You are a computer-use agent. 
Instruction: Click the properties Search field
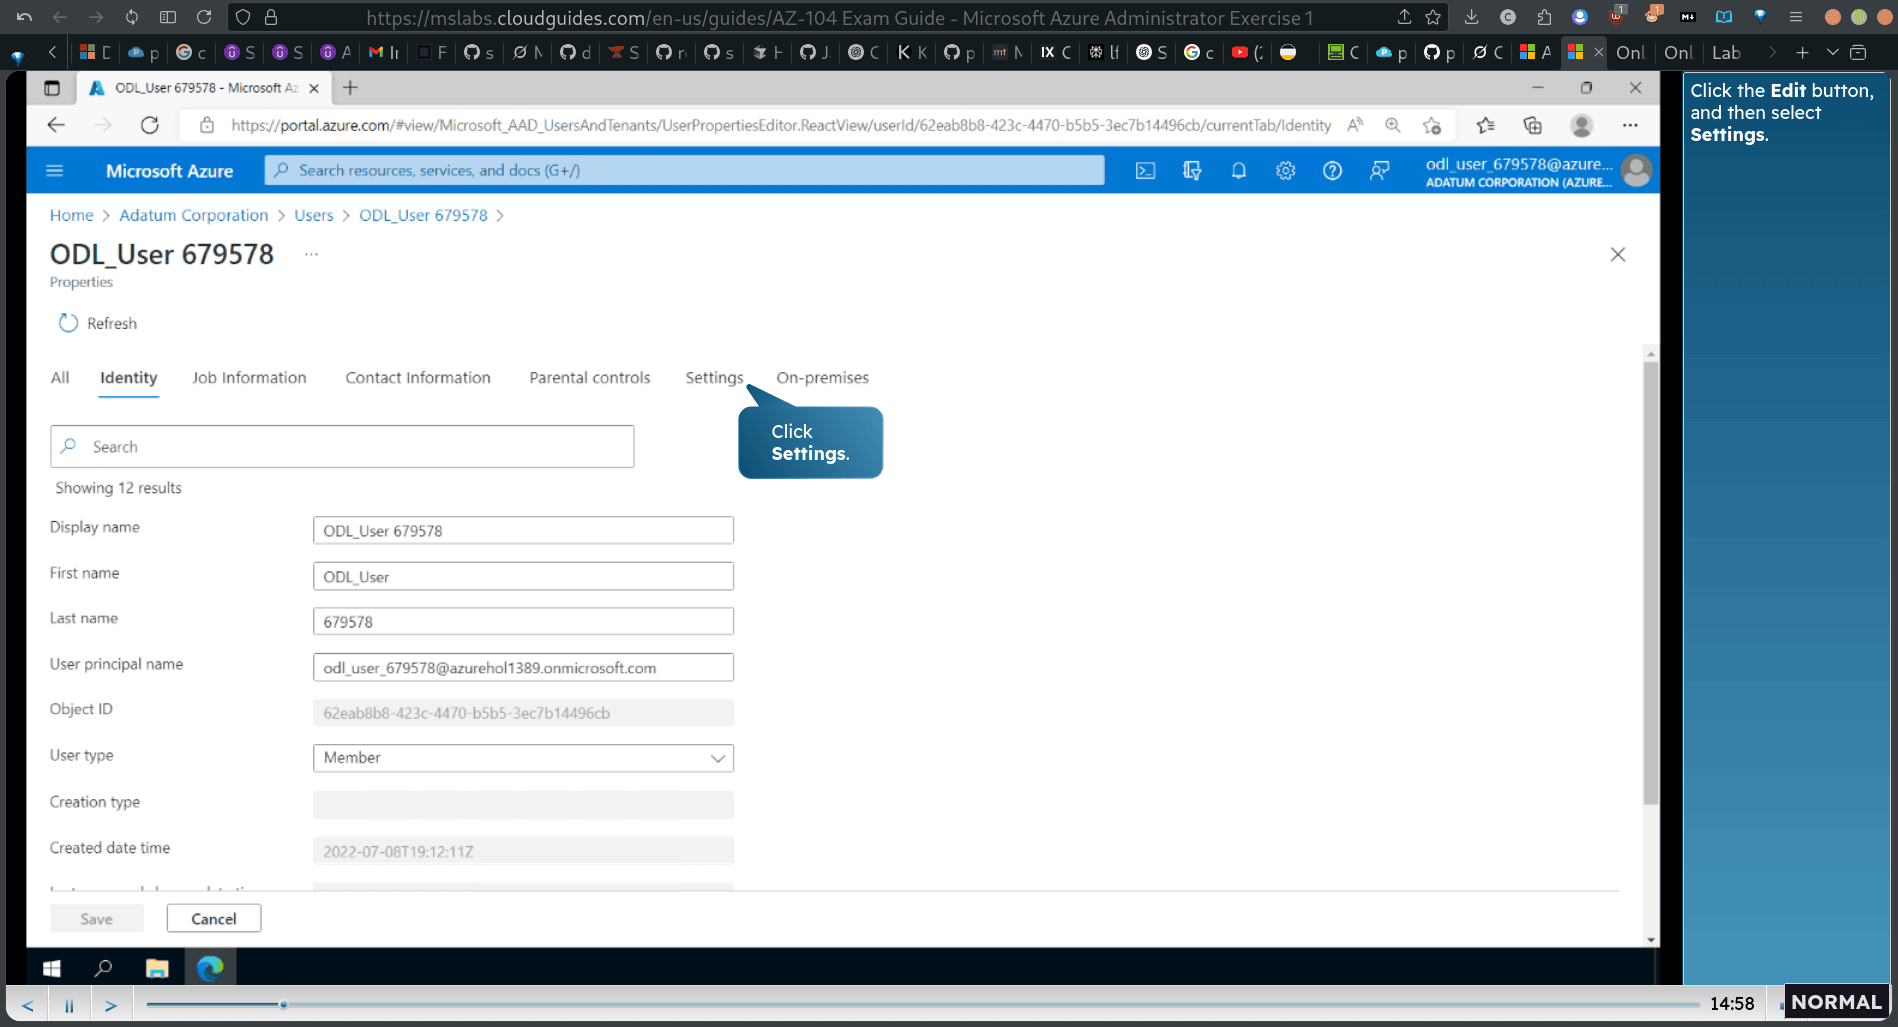[342, 447]
